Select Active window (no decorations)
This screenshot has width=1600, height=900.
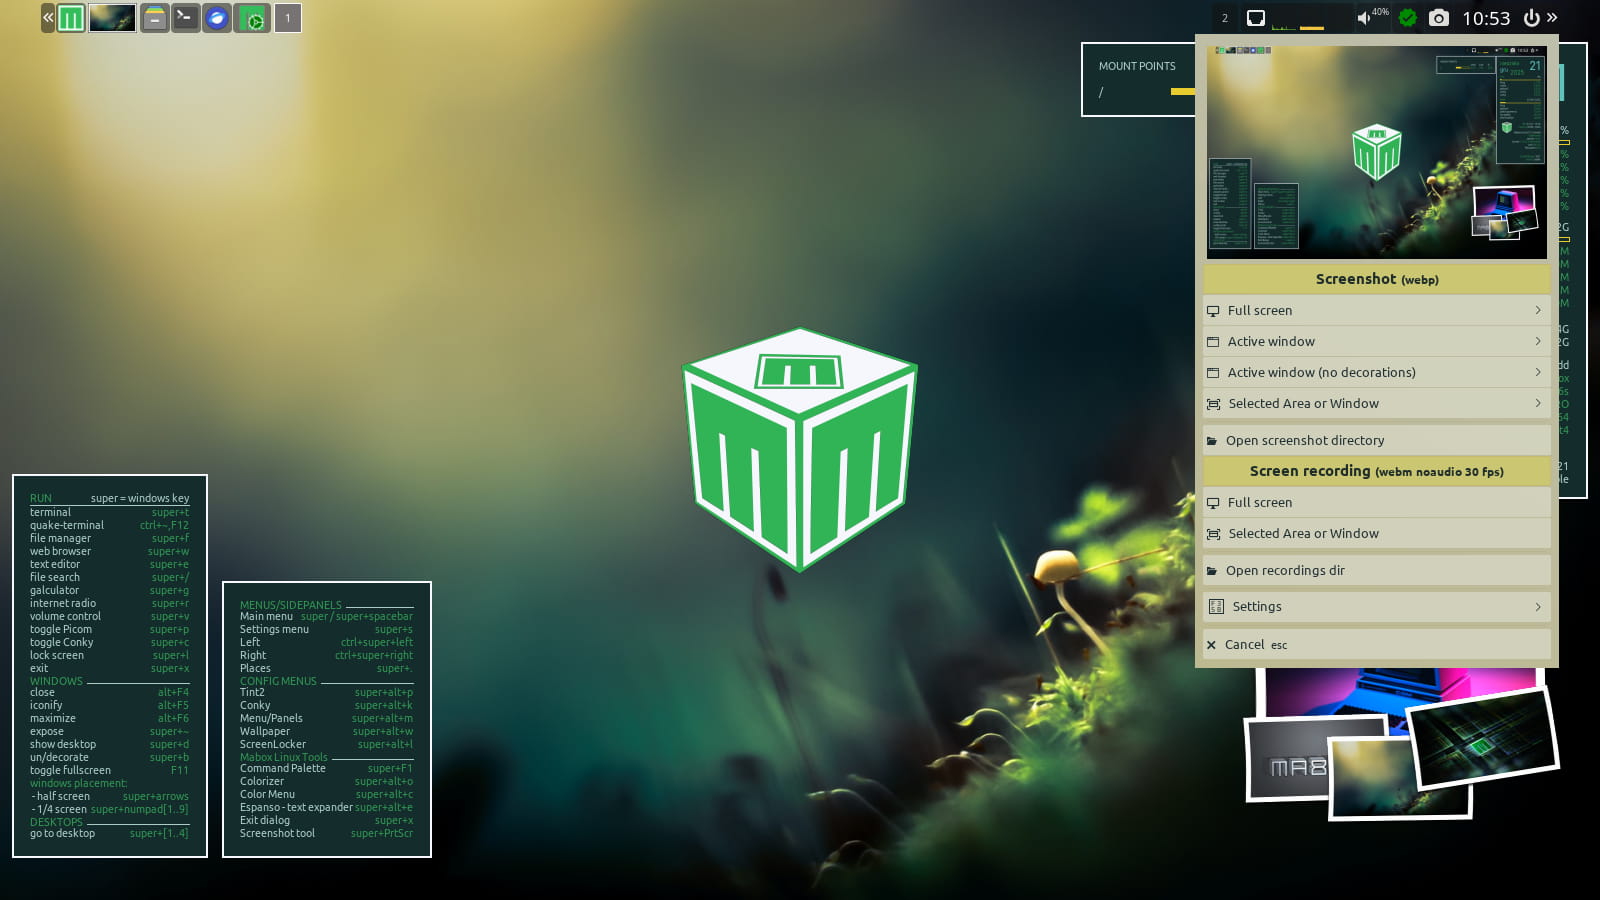pos(1321,373)
